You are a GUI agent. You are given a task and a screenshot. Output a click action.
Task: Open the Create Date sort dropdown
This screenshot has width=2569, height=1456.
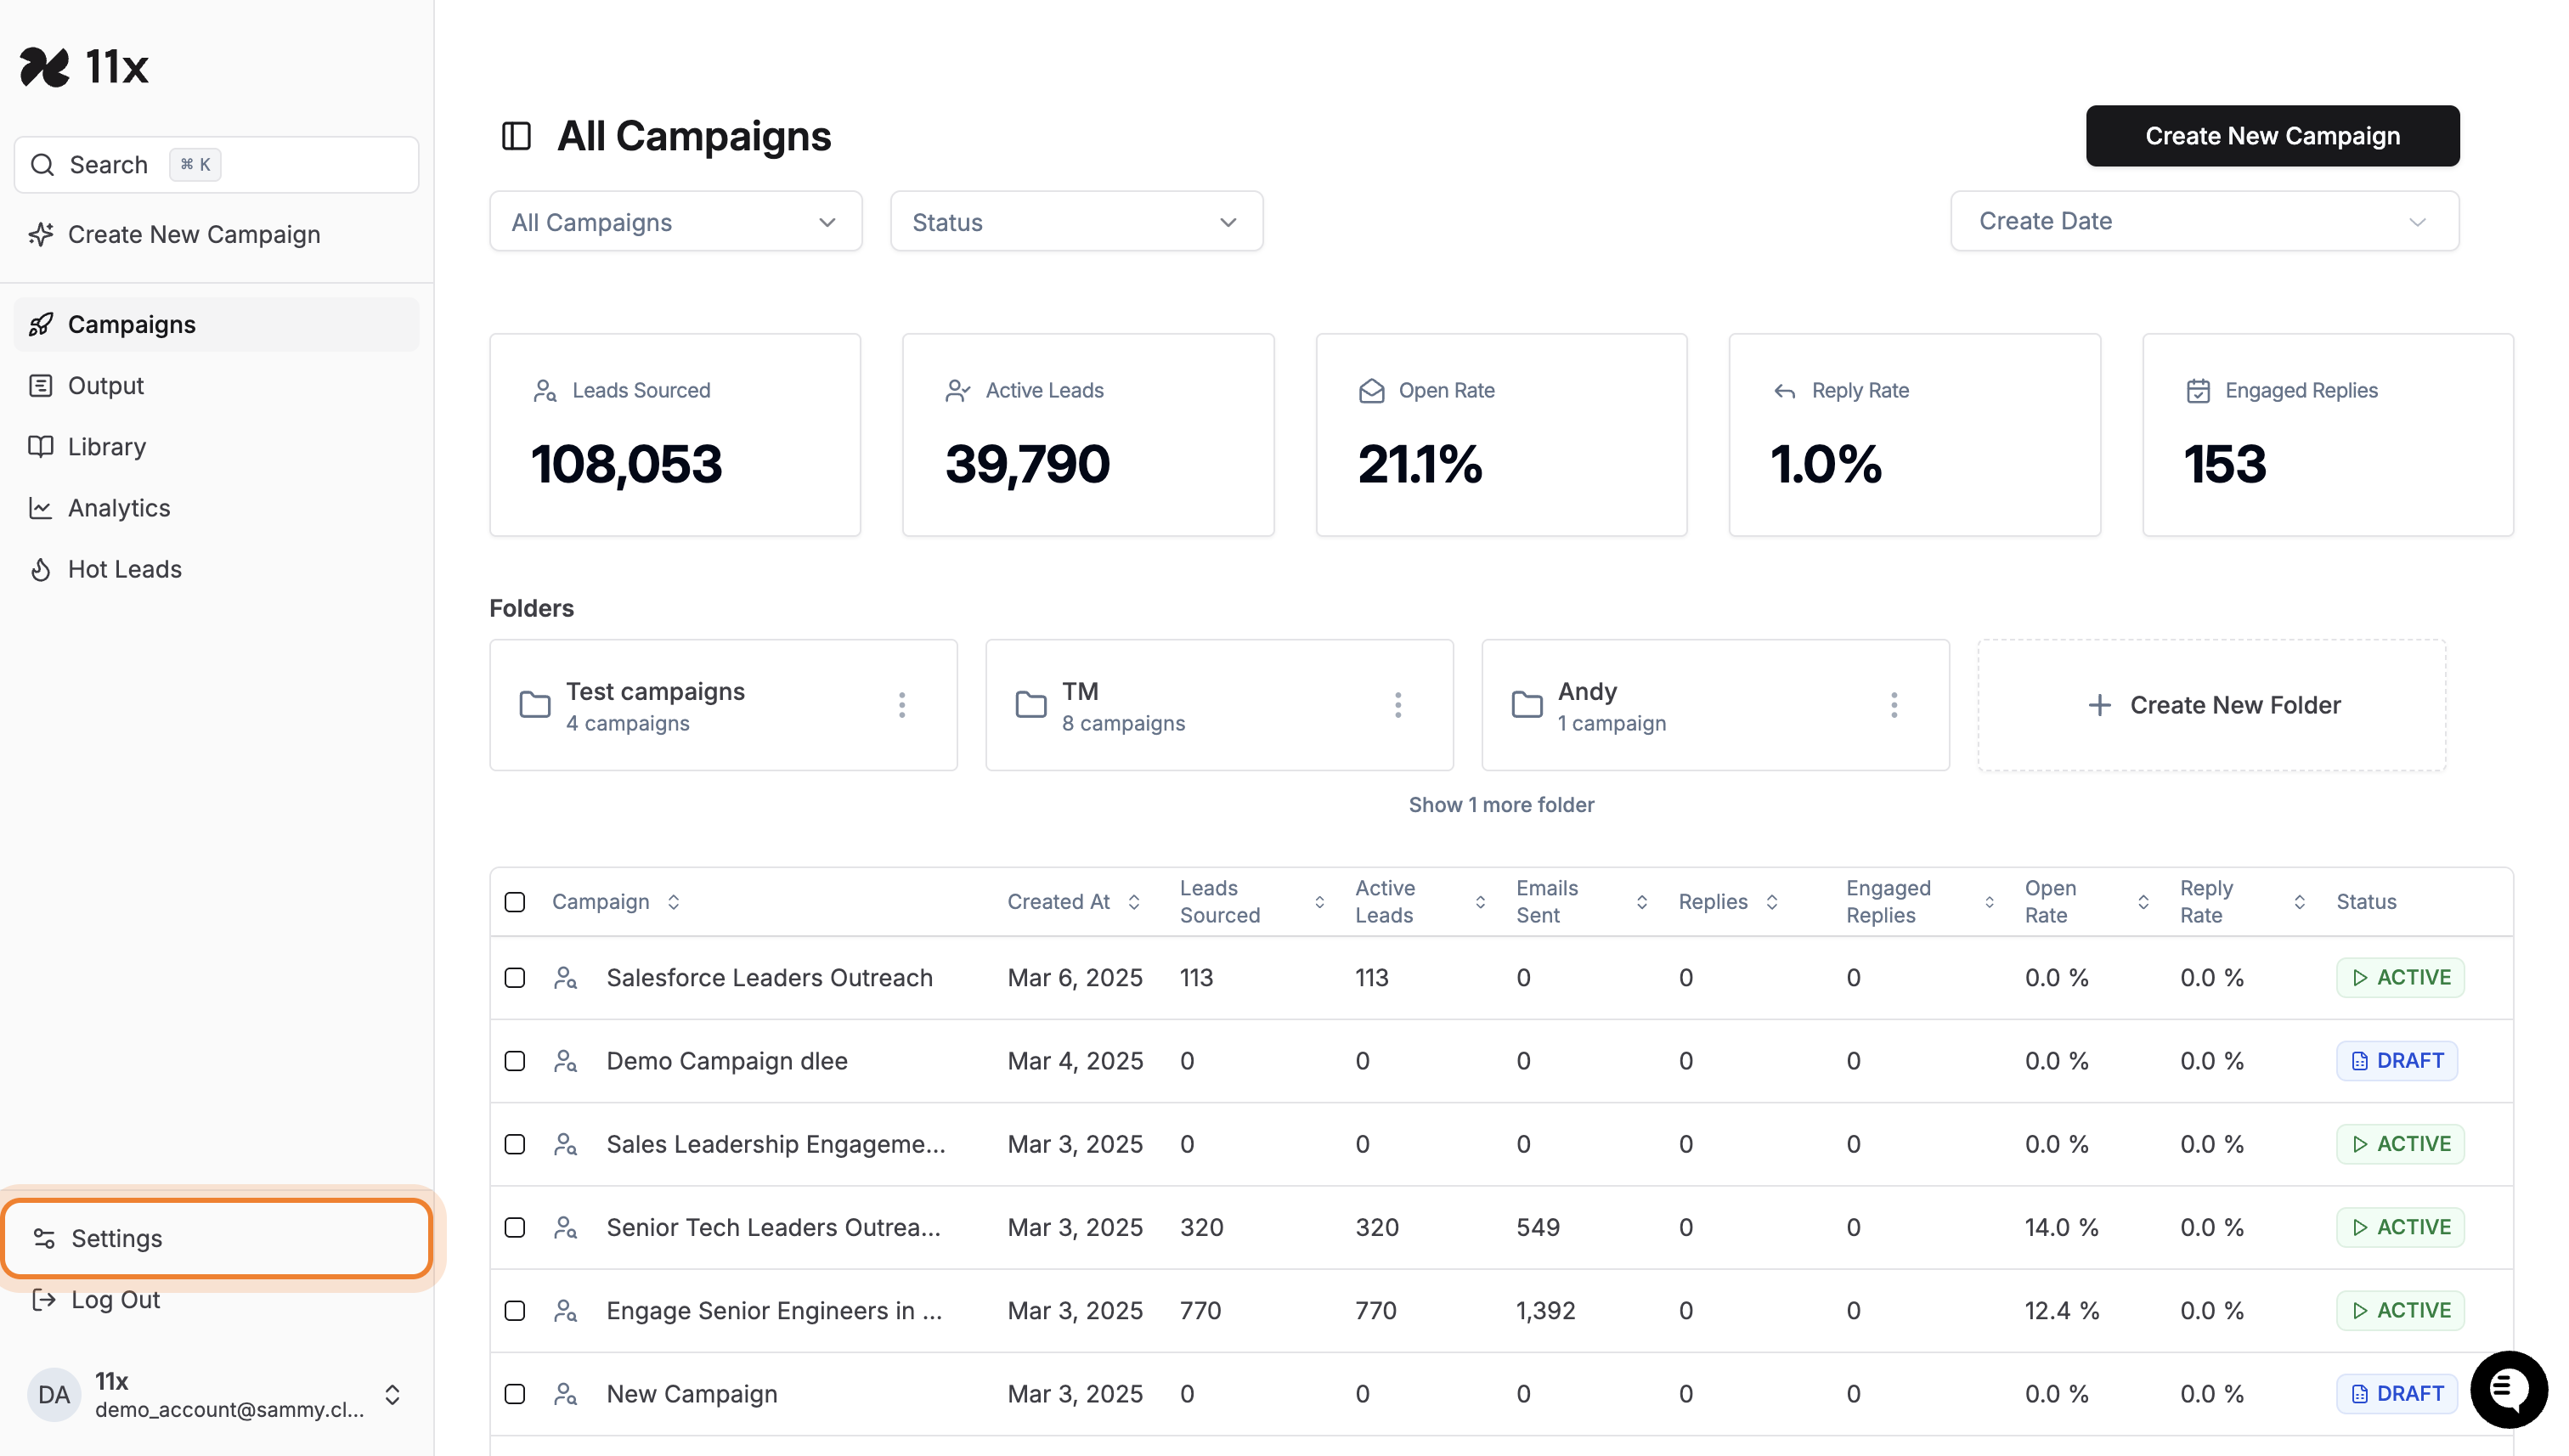click(x=2204, y=221)
